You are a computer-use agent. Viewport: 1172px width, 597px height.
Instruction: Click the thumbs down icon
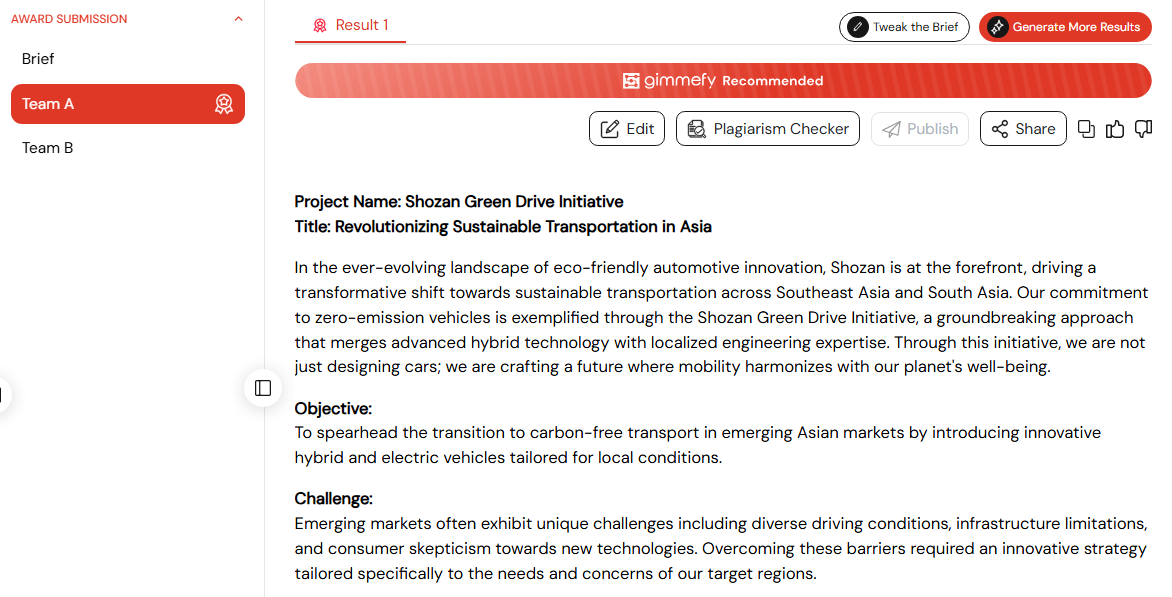click(x=1144, y=129)
